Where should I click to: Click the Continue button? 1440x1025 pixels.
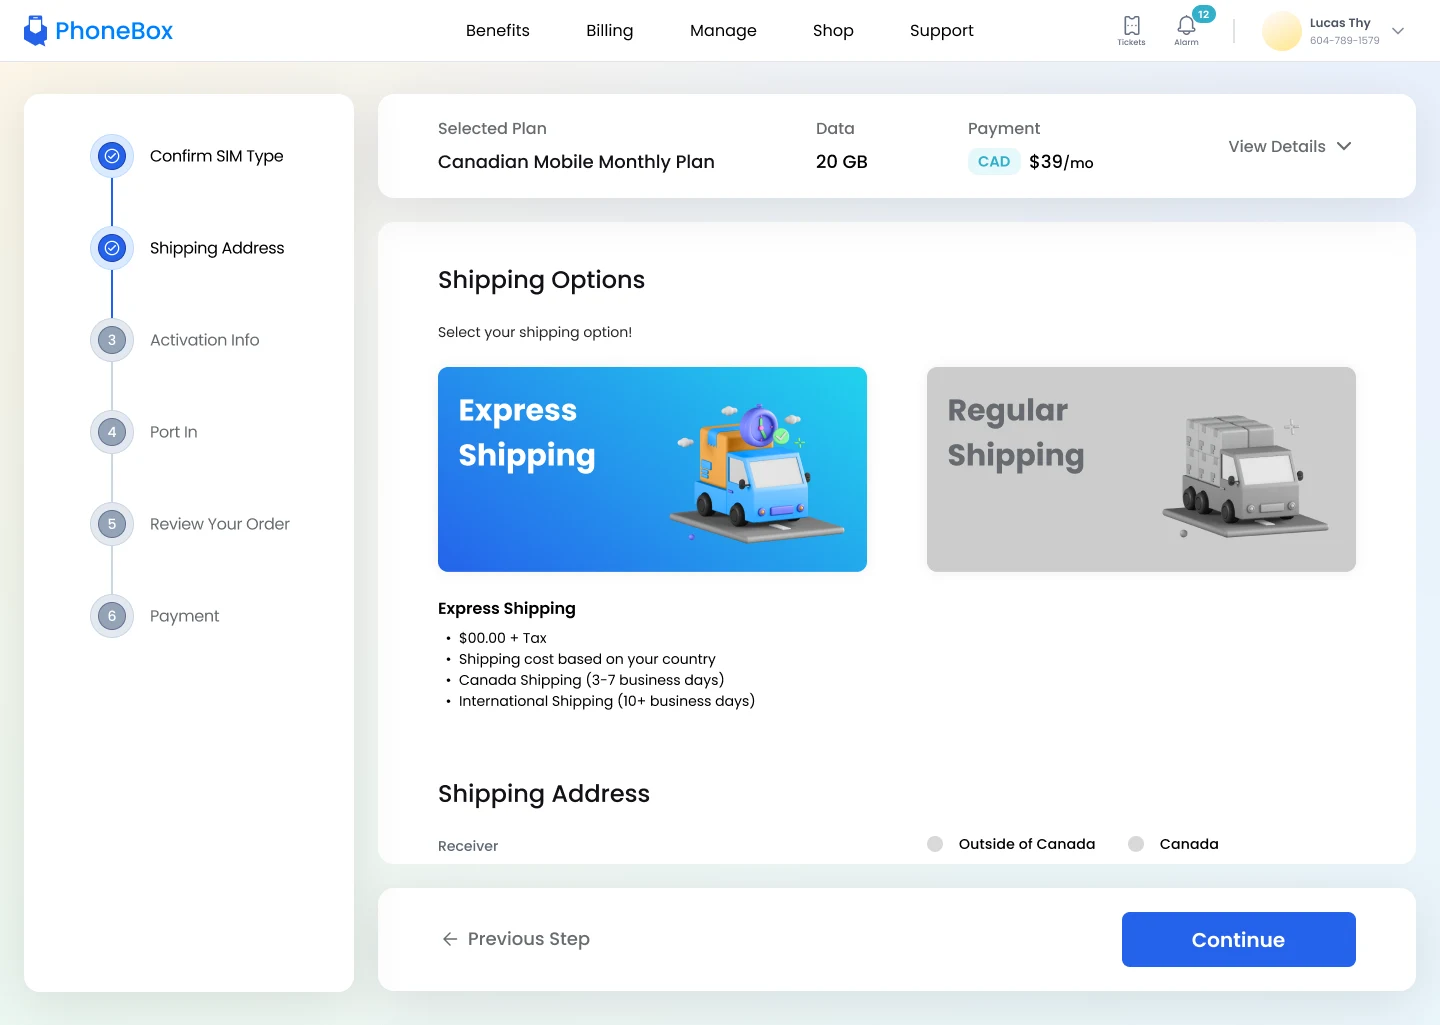pos(1238,939)
